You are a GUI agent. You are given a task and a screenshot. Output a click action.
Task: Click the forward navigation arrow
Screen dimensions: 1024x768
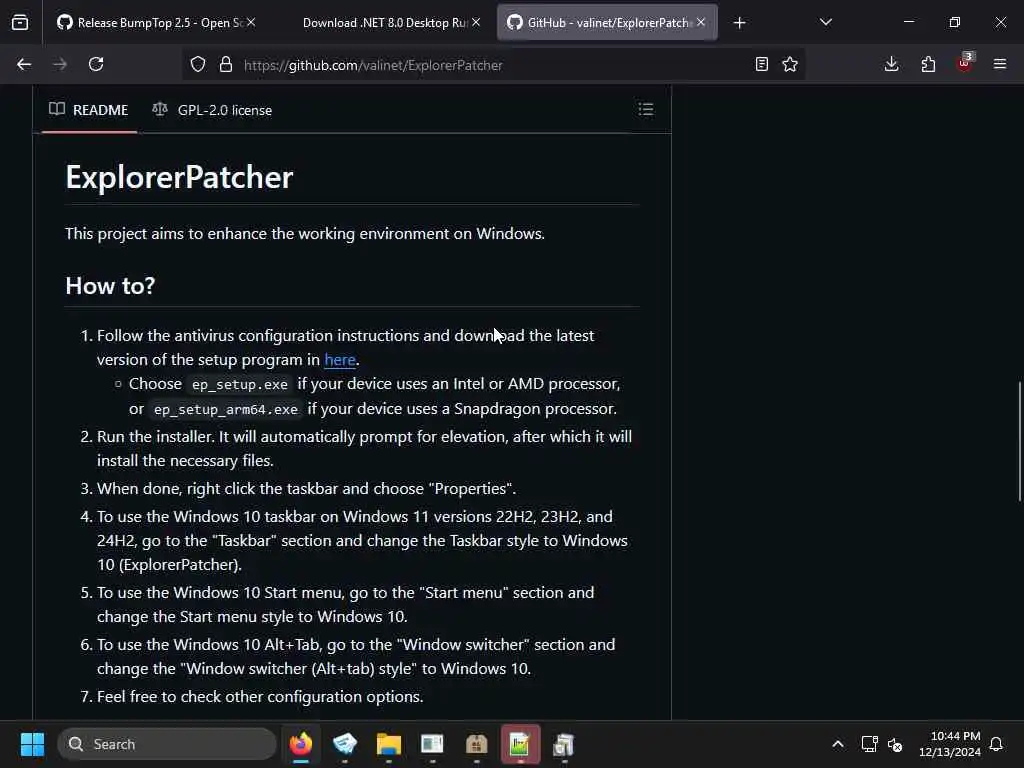tap(59, 64)
